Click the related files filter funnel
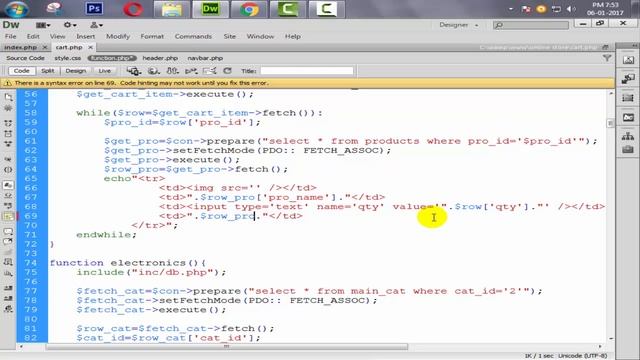Viewport: 640px width, 360px height. click(x=607, y=58)
